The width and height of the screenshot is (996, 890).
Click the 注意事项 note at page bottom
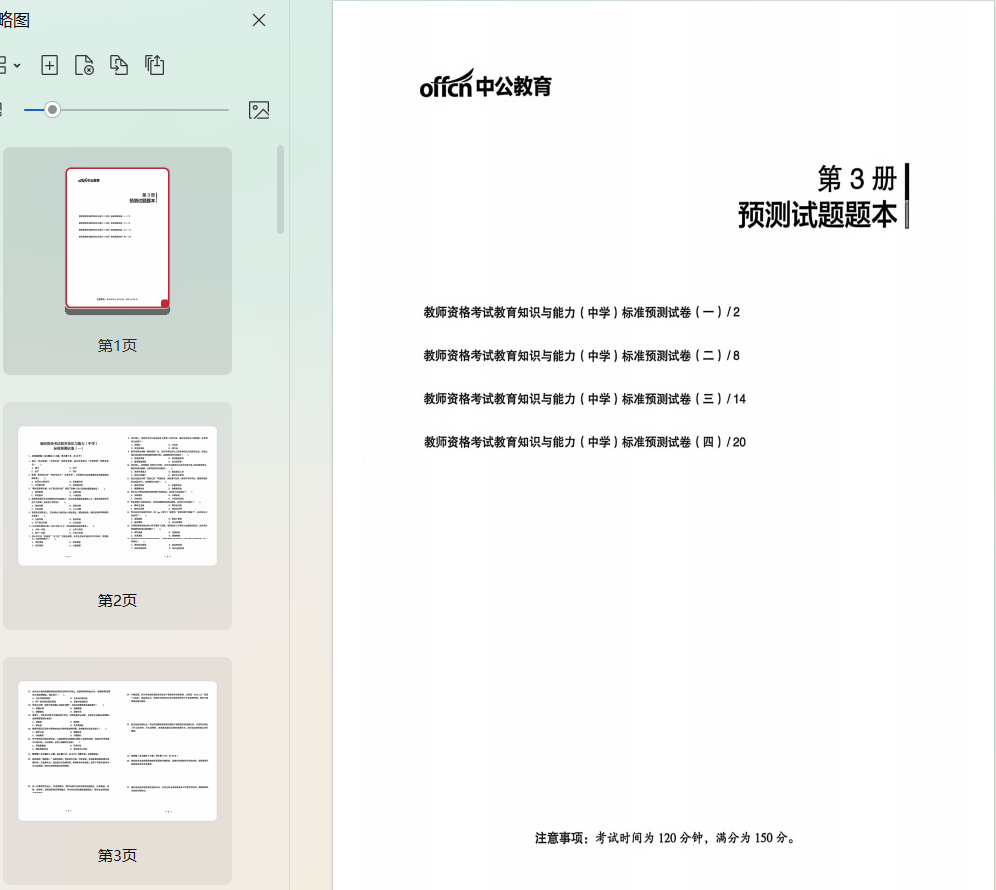point(665,838)
